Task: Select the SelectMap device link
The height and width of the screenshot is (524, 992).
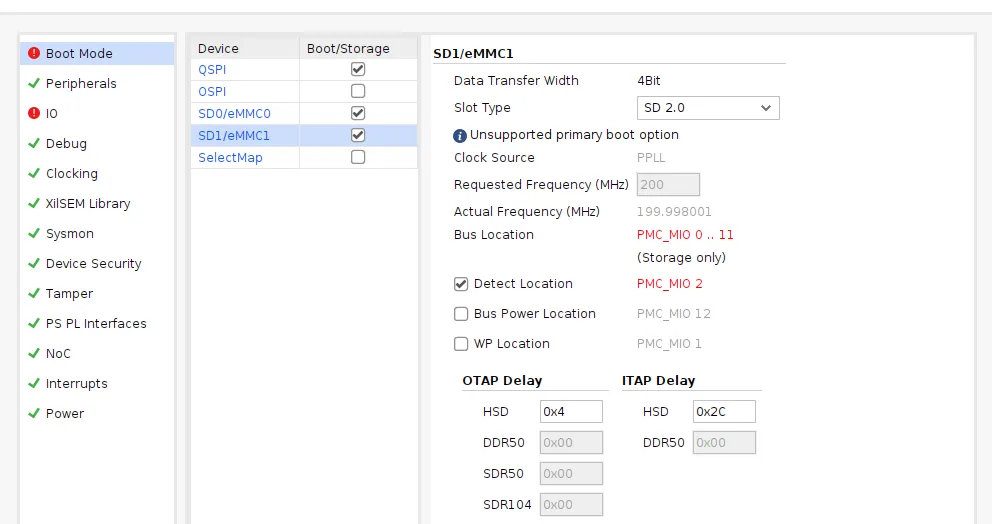Action: pos(230,158)
